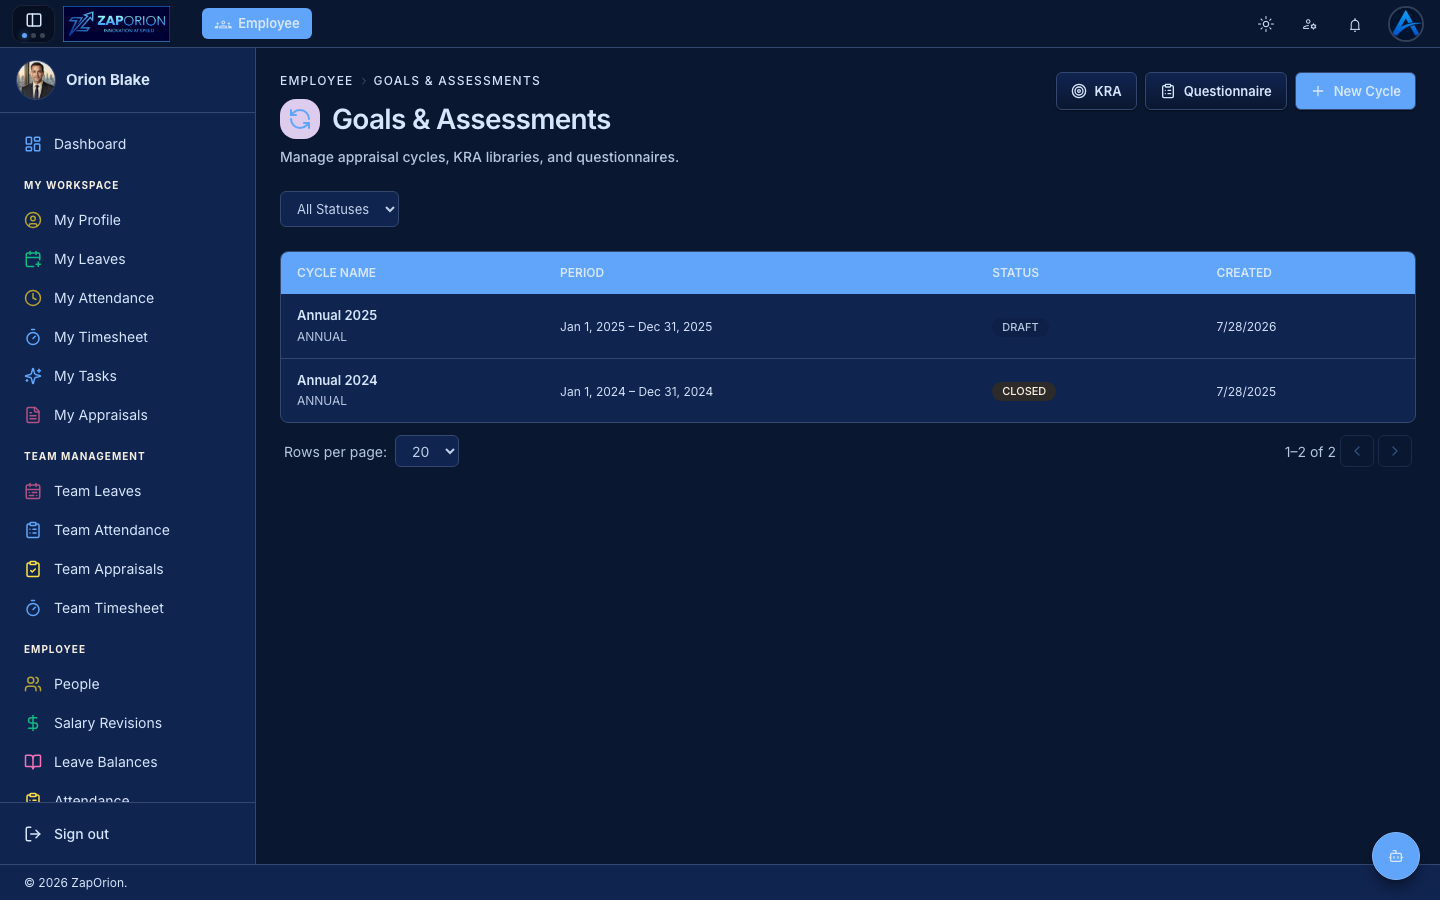Click the ZapOrion logo
1440x900 pixels.
(x=116, y=23)
